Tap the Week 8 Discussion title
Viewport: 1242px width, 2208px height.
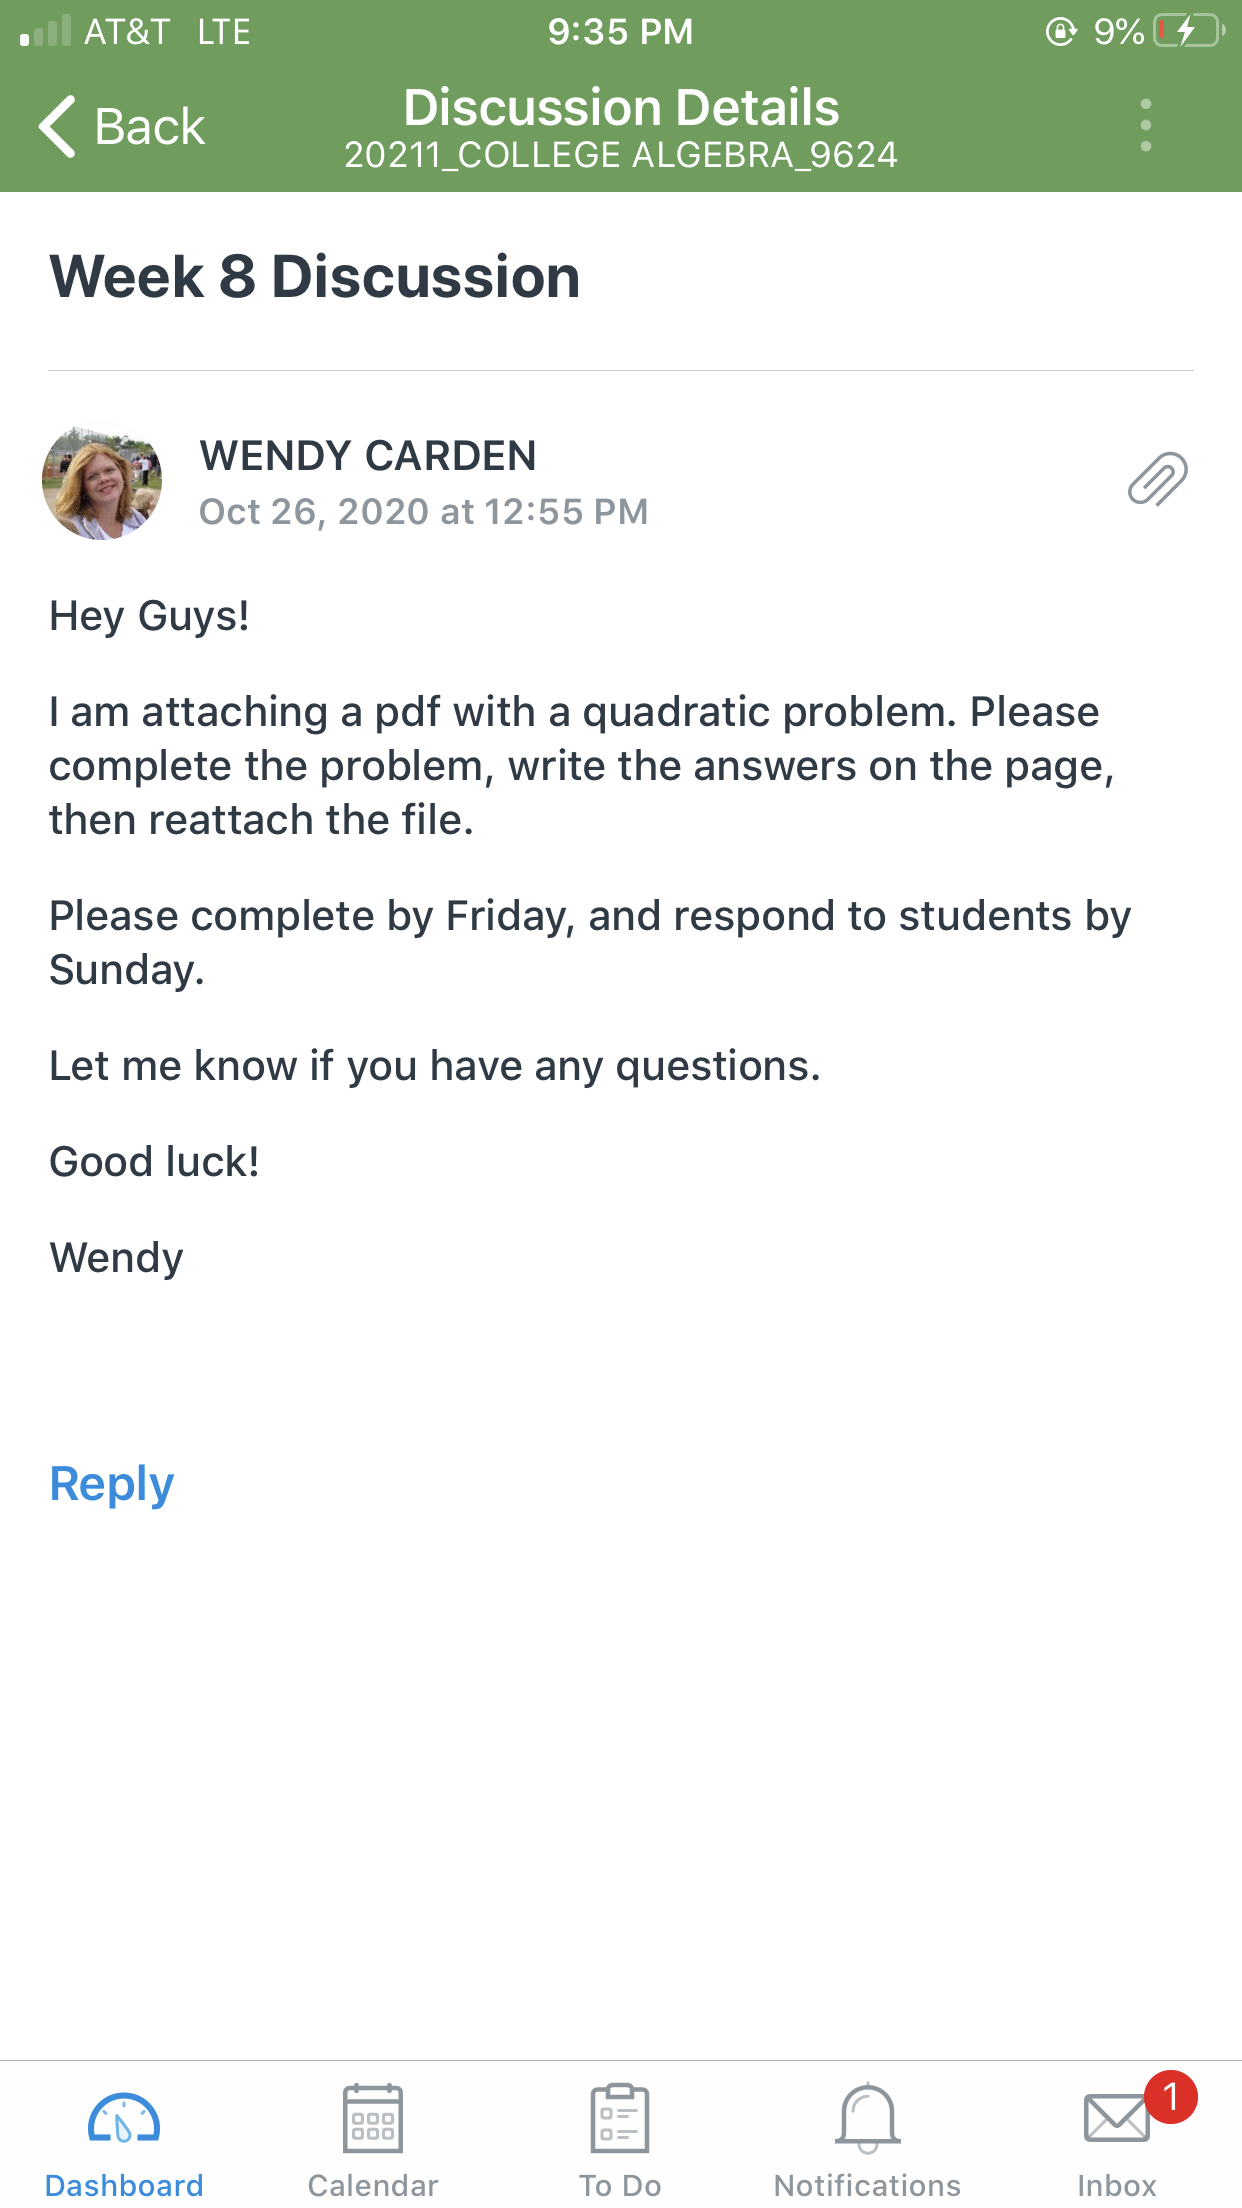tap(315, 276)
